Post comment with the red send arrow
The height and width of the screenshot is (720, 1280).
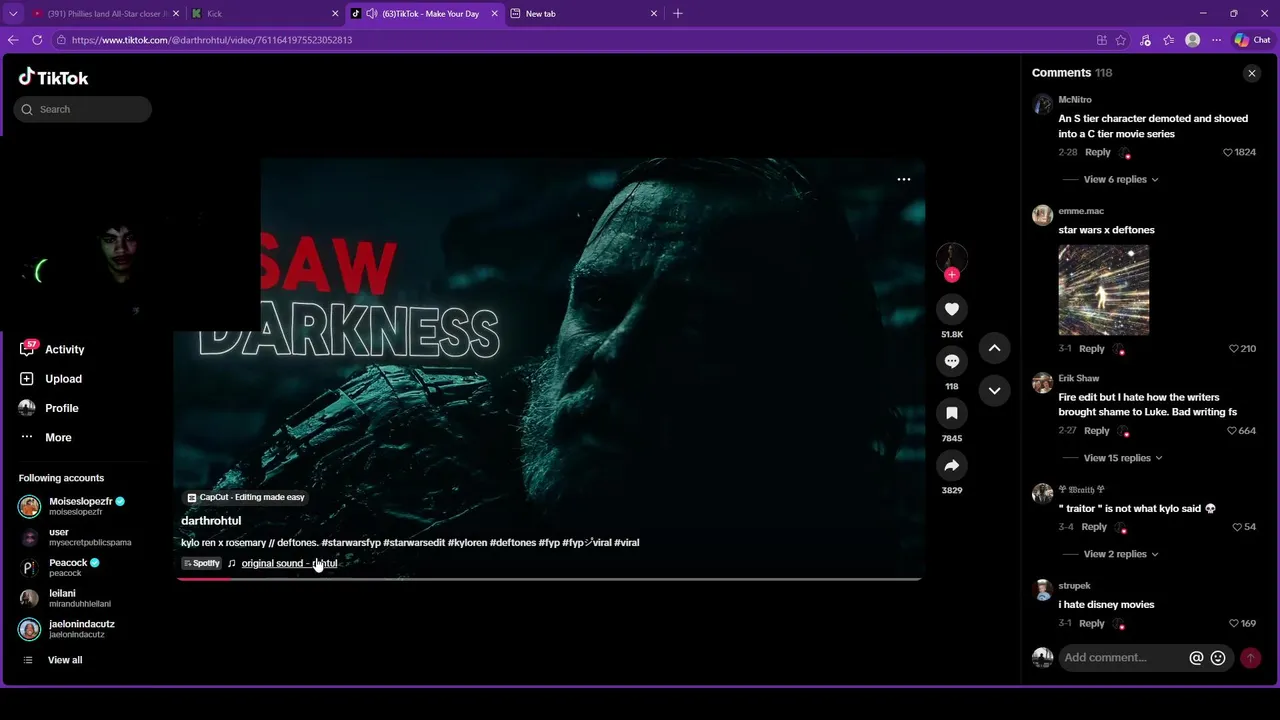pyautogui.click(x=1250, y=658)
